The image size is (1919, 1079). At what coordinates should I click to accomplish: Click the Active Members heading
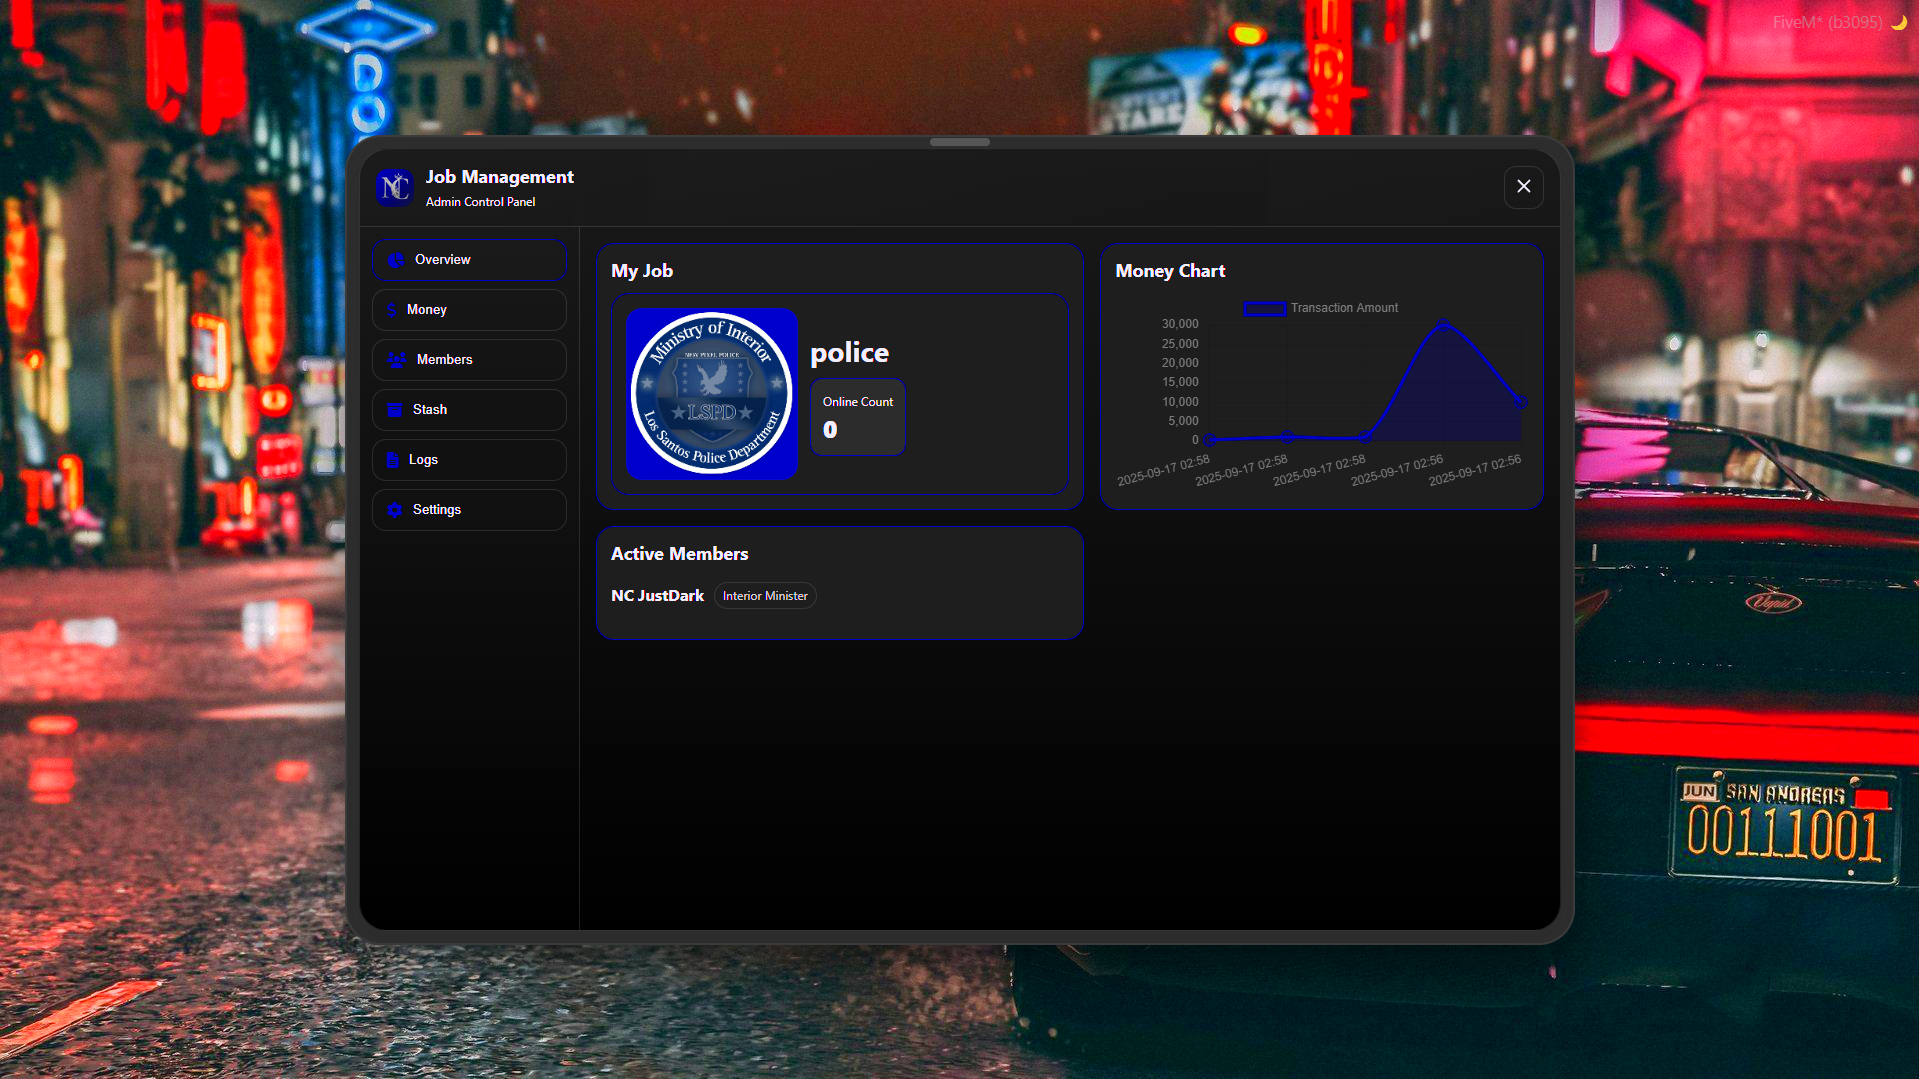tap(680, 554)
